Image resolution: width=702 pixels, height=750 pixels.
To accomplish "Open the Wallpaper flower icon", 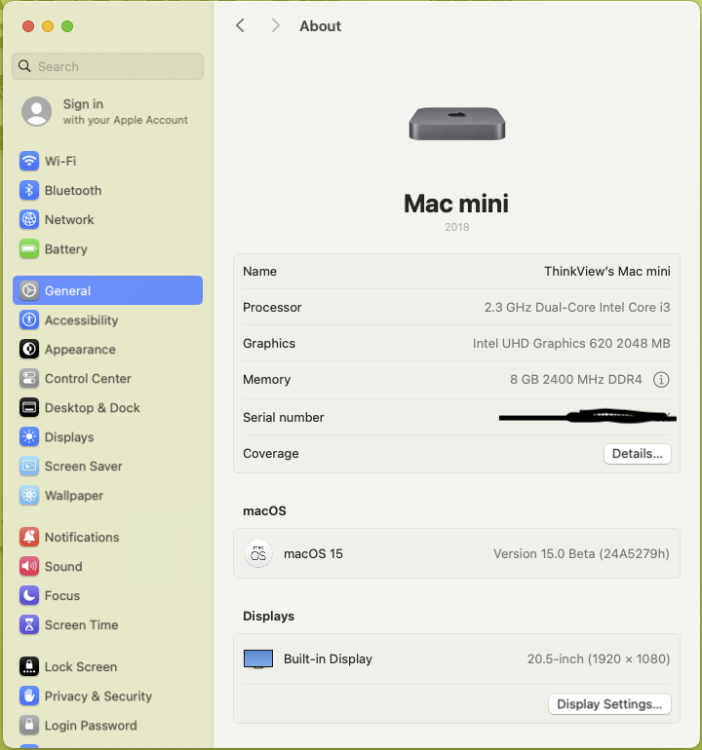I will point(29,495).
